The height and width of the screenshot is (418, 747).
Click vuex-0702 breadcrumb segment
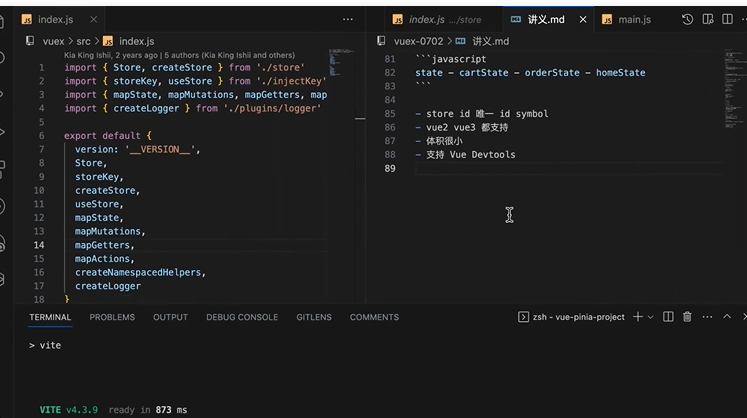pos(418,41)
